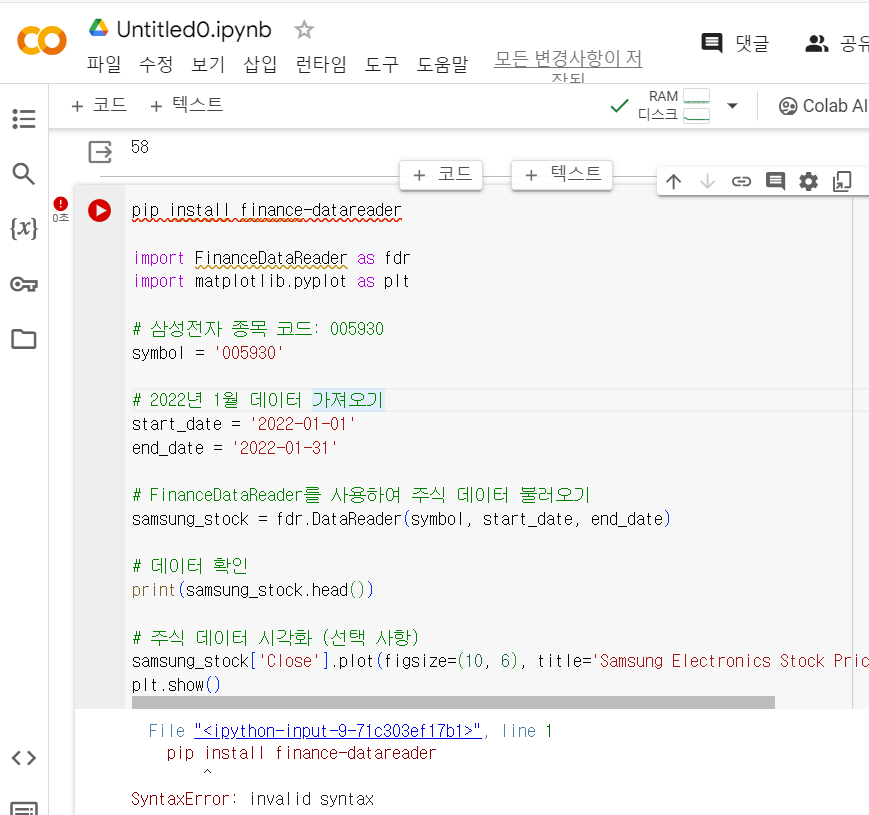This screenshot has width=869, height=815.
Task: Click the 공유 share button
Action: (x=837, y=43)
